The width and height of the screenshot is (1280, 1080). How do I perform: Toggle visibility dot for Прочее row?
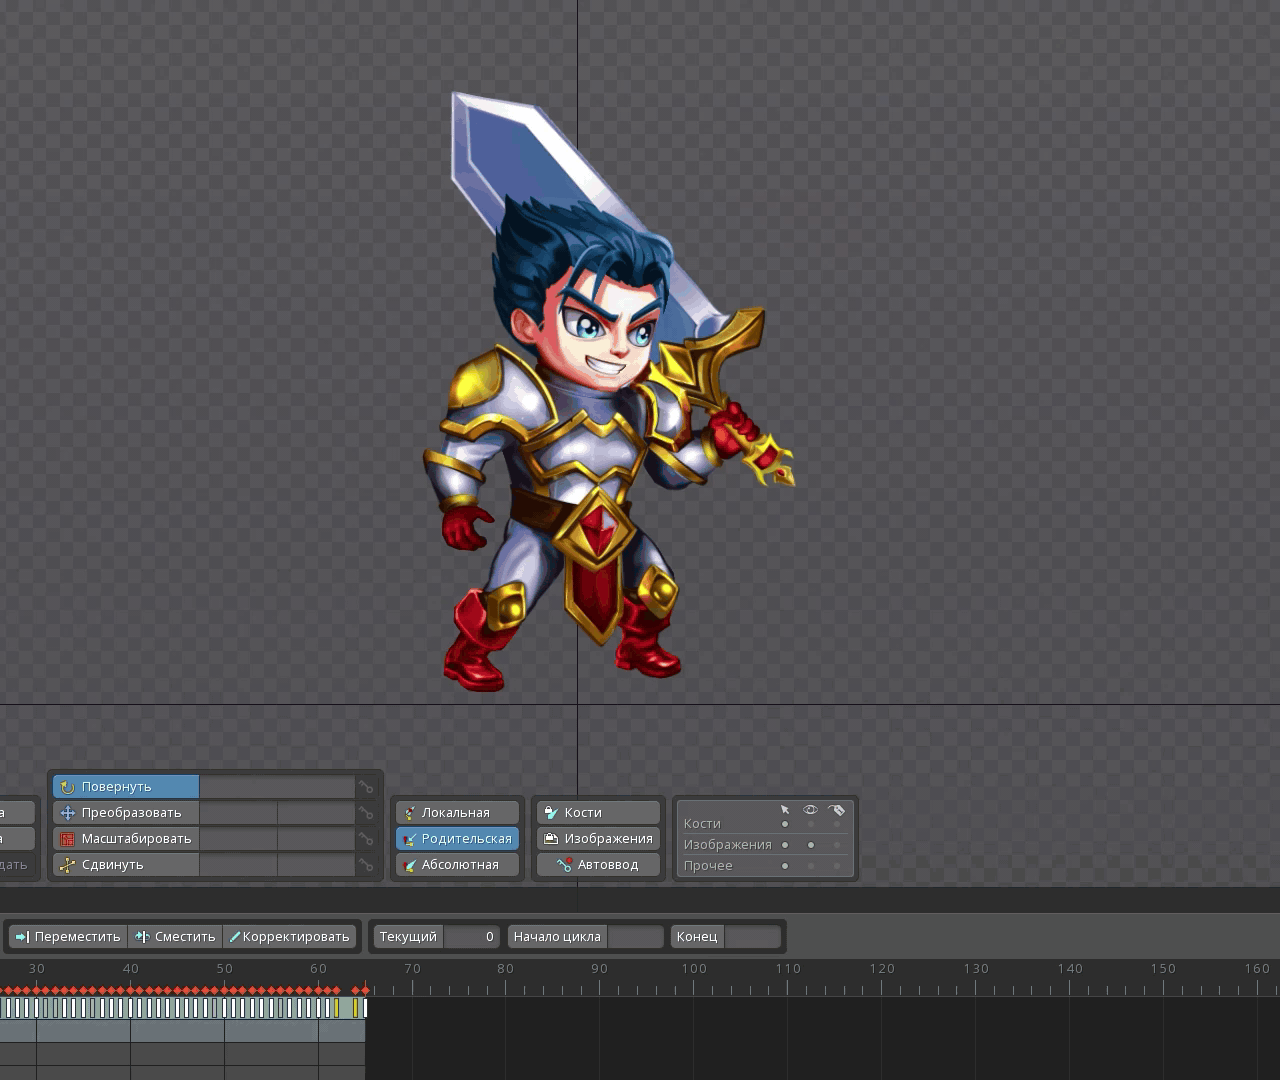811,866
